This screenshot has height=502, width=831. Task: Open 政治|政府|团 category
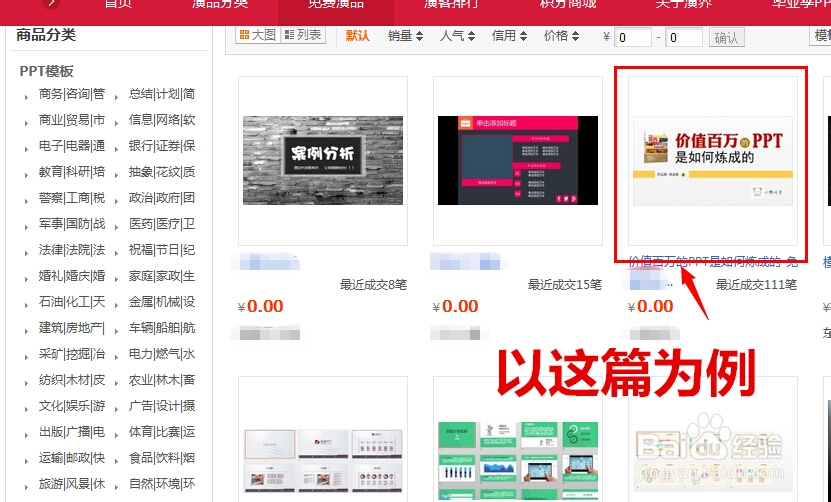[x=162, y=198]
